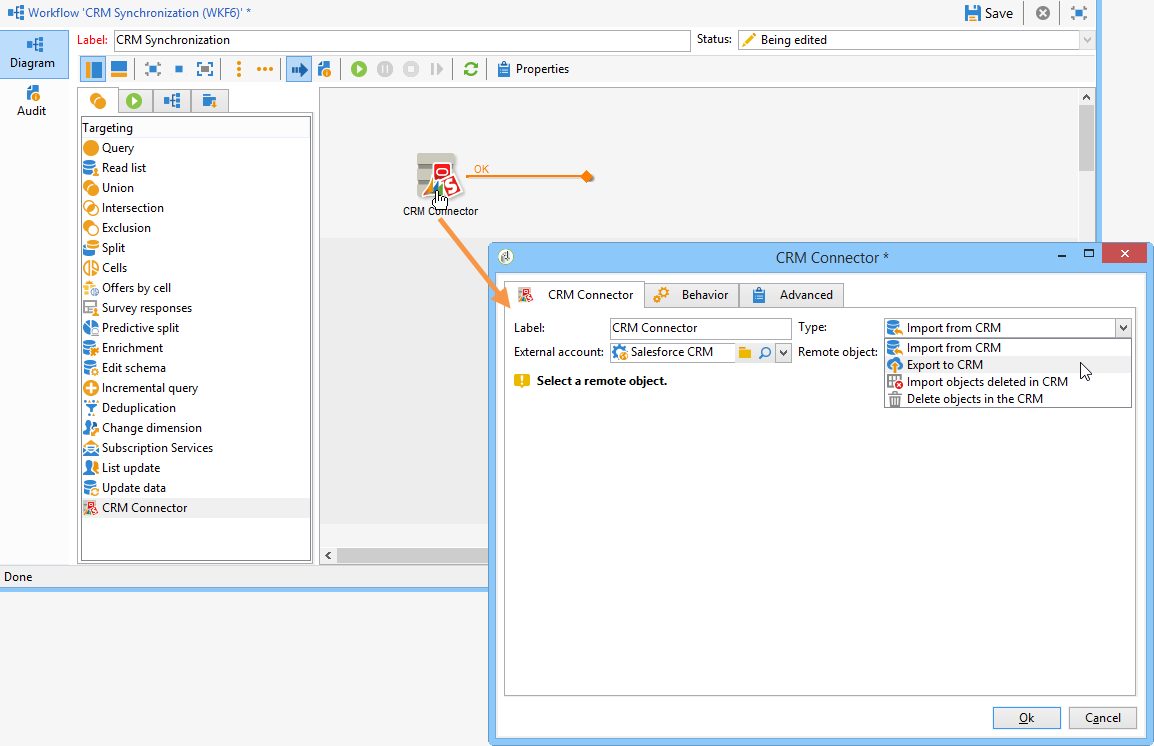1154x746 pixels.
Task: Choose Export to CRM option
Action: [x=1008, y=365]
